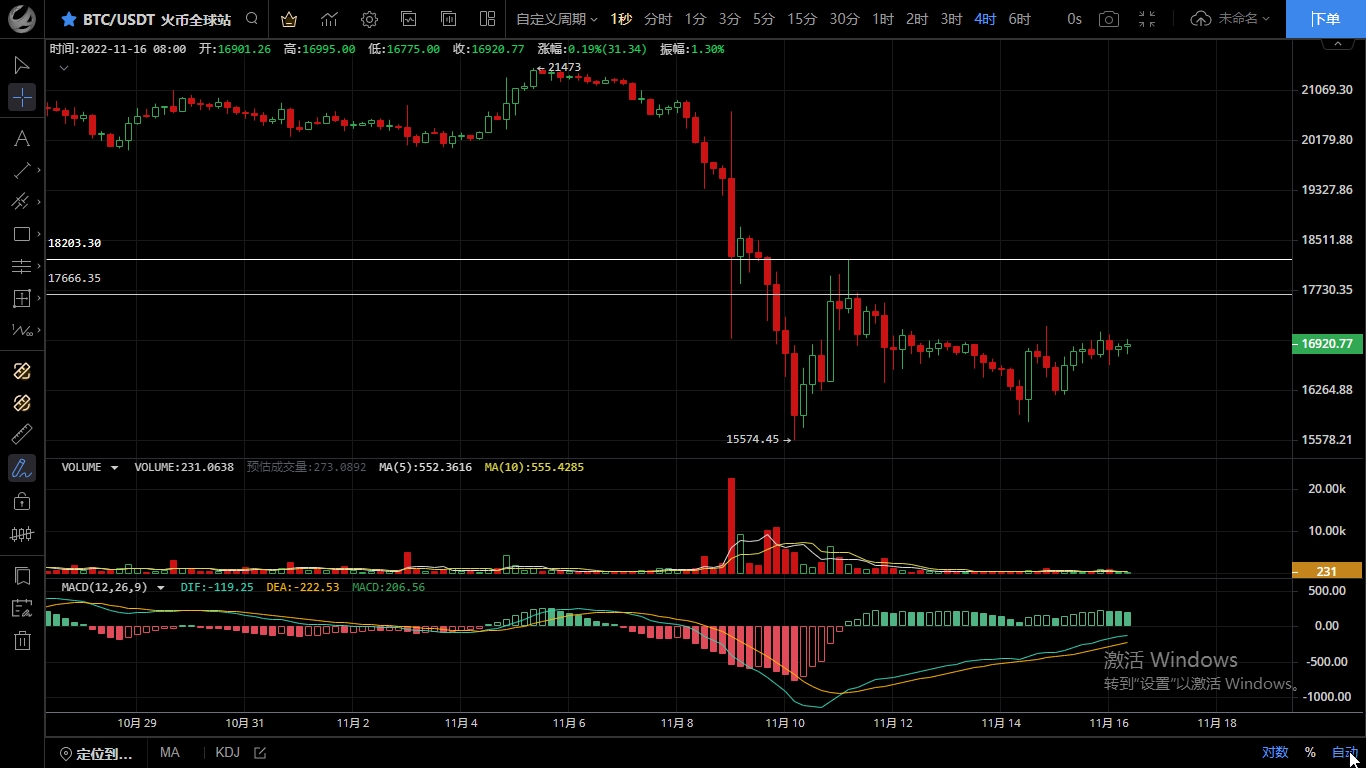The image size is (1366, 768).
Task: Open the bookmark icon in left sidebar
Action: tap(22, 576)
